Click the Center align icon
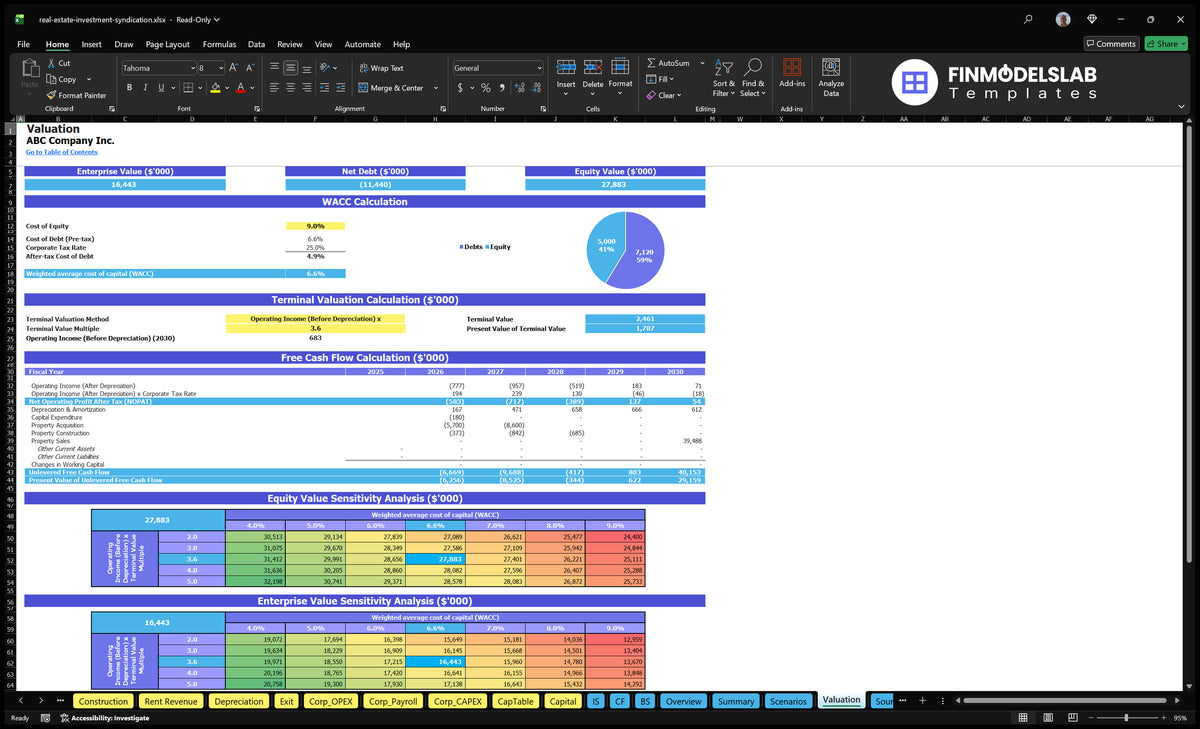1200x729 pixels. [x=290, y=88]
